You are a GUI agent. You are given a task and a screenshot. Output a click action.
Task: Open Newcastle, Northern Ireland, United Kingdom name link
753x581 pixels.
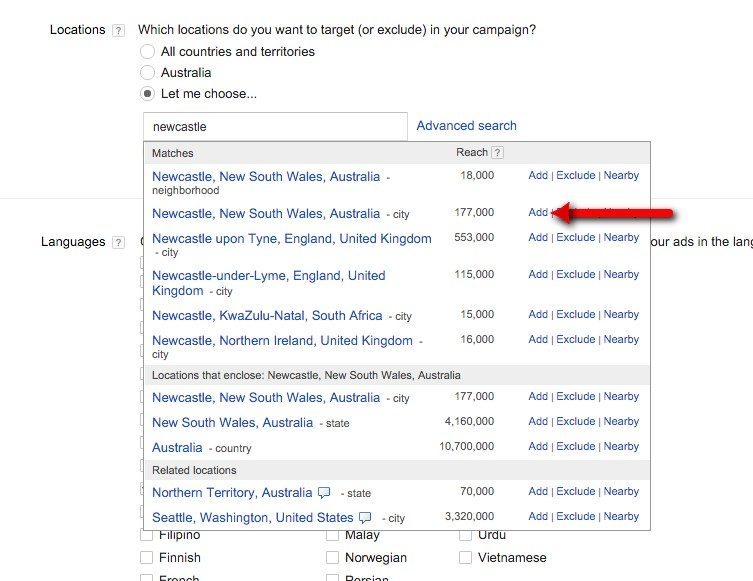coord(282,340)
